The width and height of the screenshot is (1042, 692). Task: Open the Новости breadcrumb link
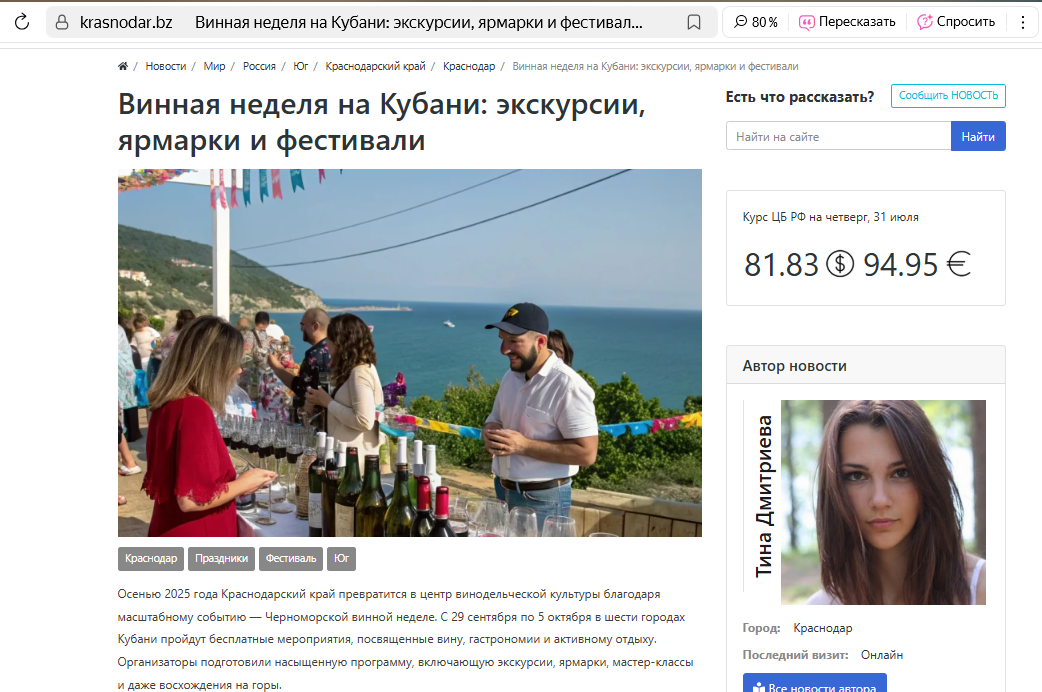coord(166,65)
